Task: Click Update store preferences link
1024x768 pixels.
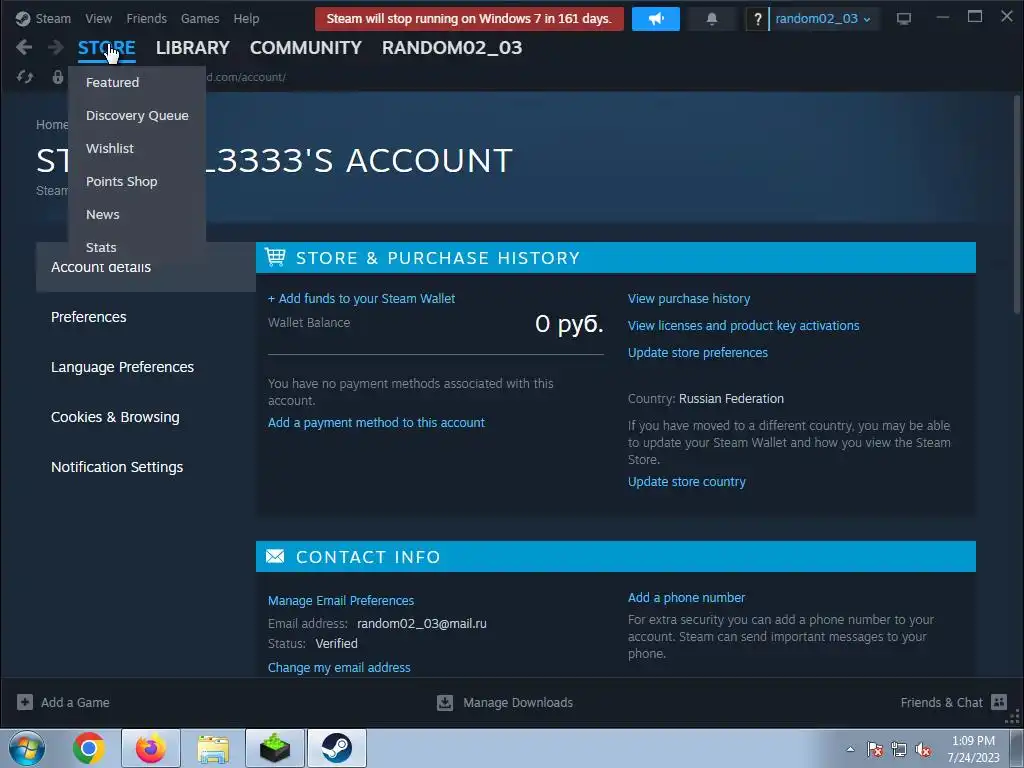Action: (697, 353)
